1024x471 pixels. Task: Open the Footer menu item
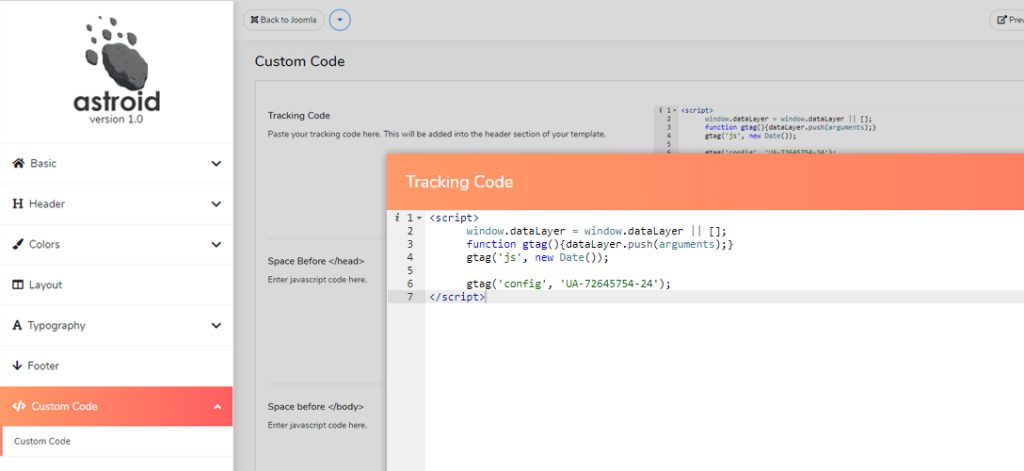[x=116, y=366]
